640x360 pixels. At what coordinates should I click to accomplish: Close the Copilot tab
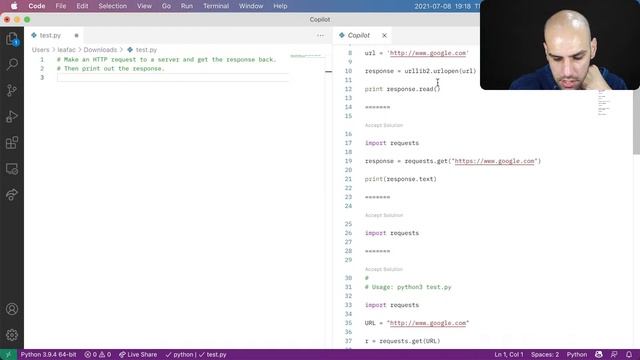[384, 36]
